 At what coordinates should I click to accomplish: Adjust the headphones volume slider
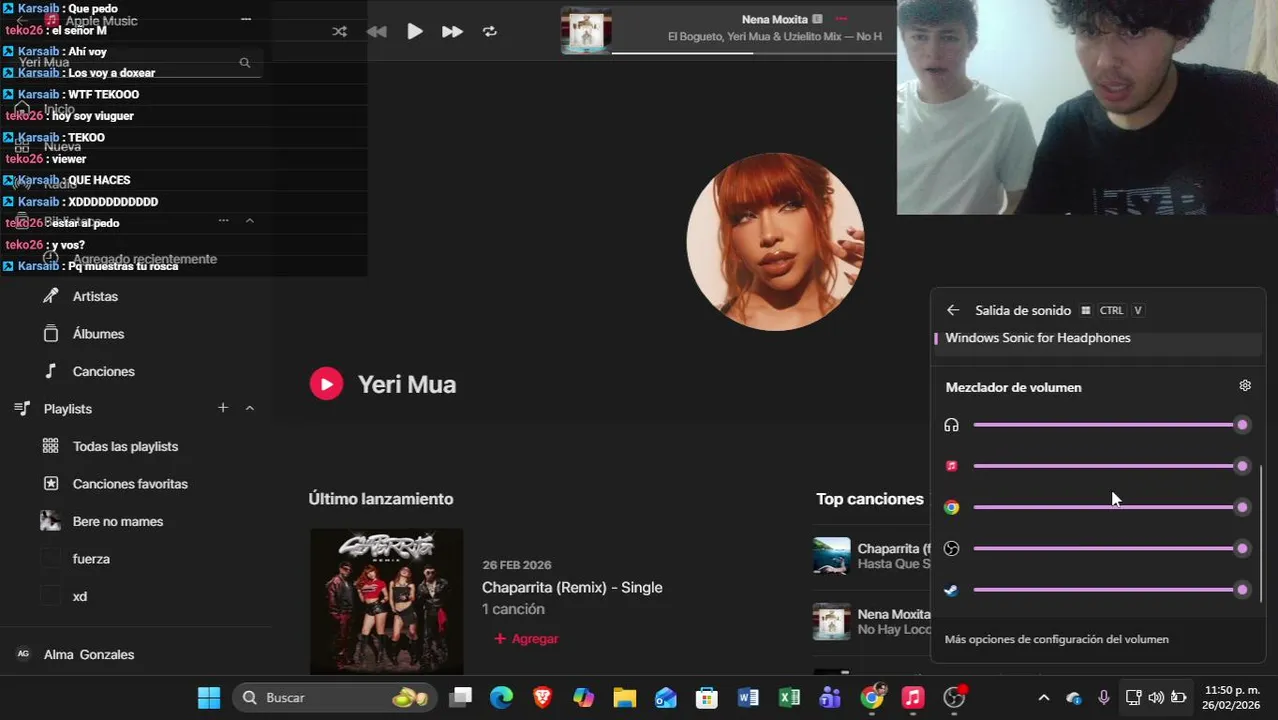pos(1110,425)
